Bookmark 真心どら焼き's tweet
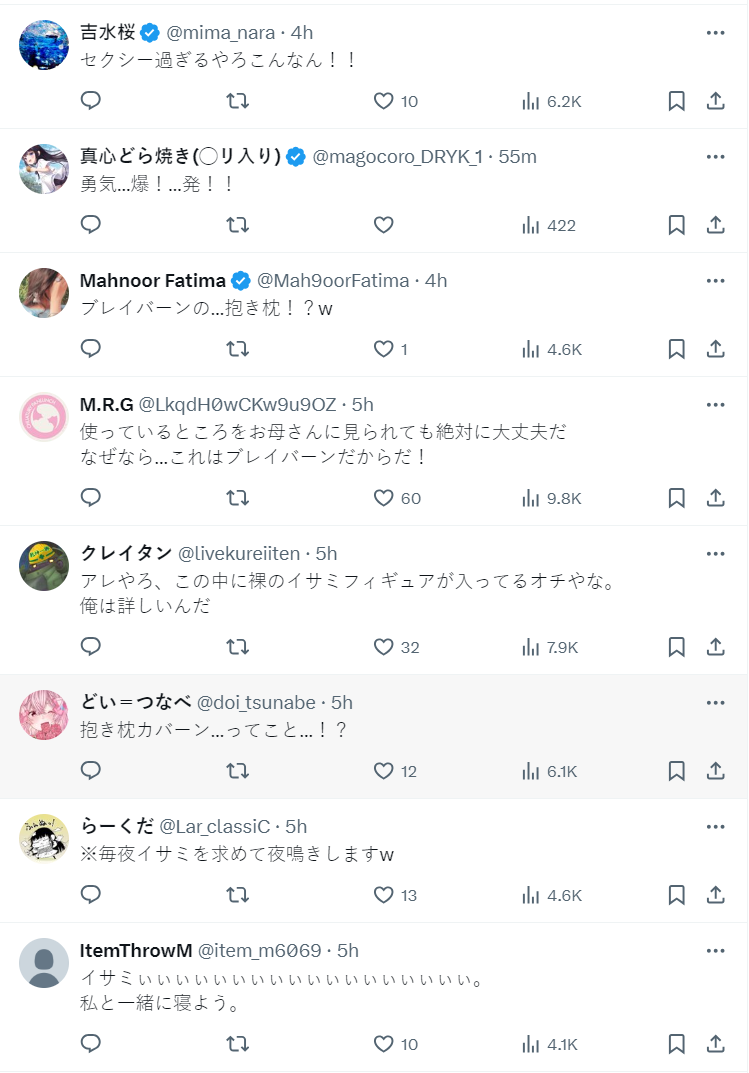Image resolution: width=749 pixels, height=1073 pixels. (x=676, y=225)
